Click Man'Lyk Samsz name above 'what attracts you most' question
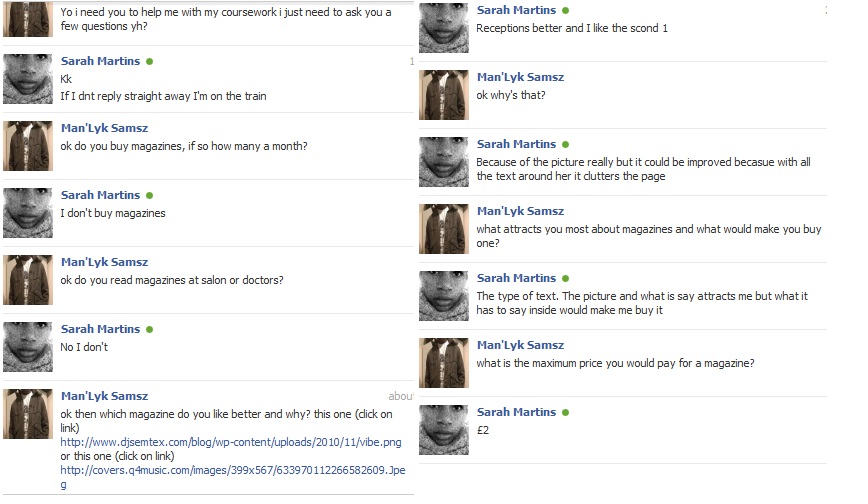Screen dimensions: 868x504 pyautogui.click(x=520, y=211)
